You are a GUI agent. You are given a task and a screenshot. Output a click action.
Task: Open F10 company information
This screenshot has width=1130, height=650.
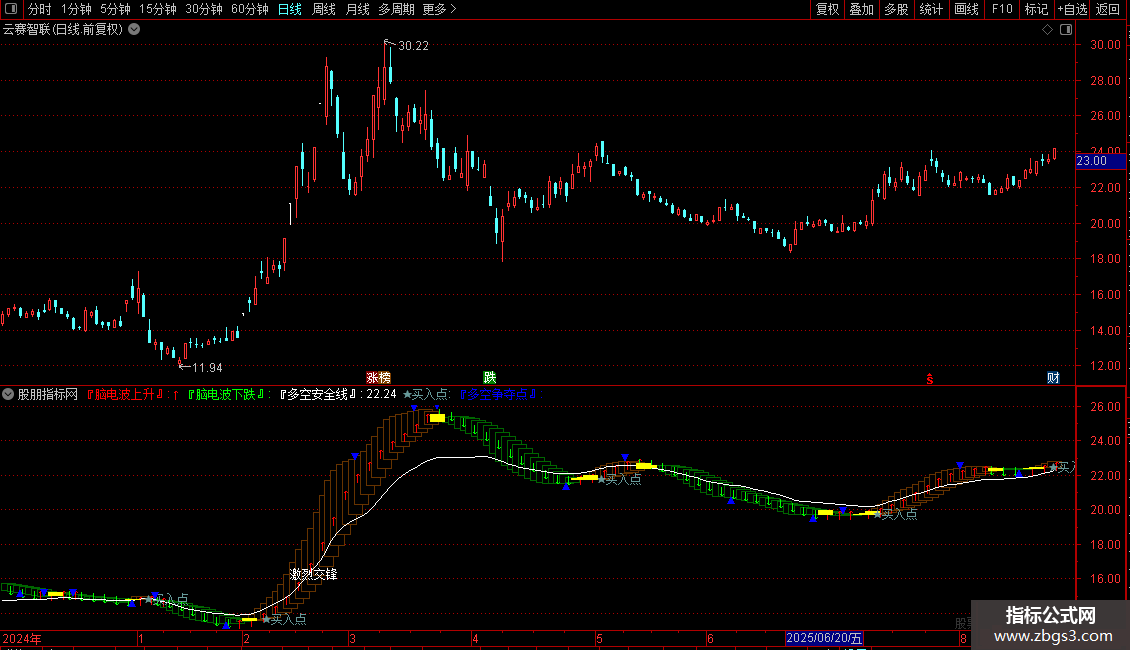coord(1002,9)
